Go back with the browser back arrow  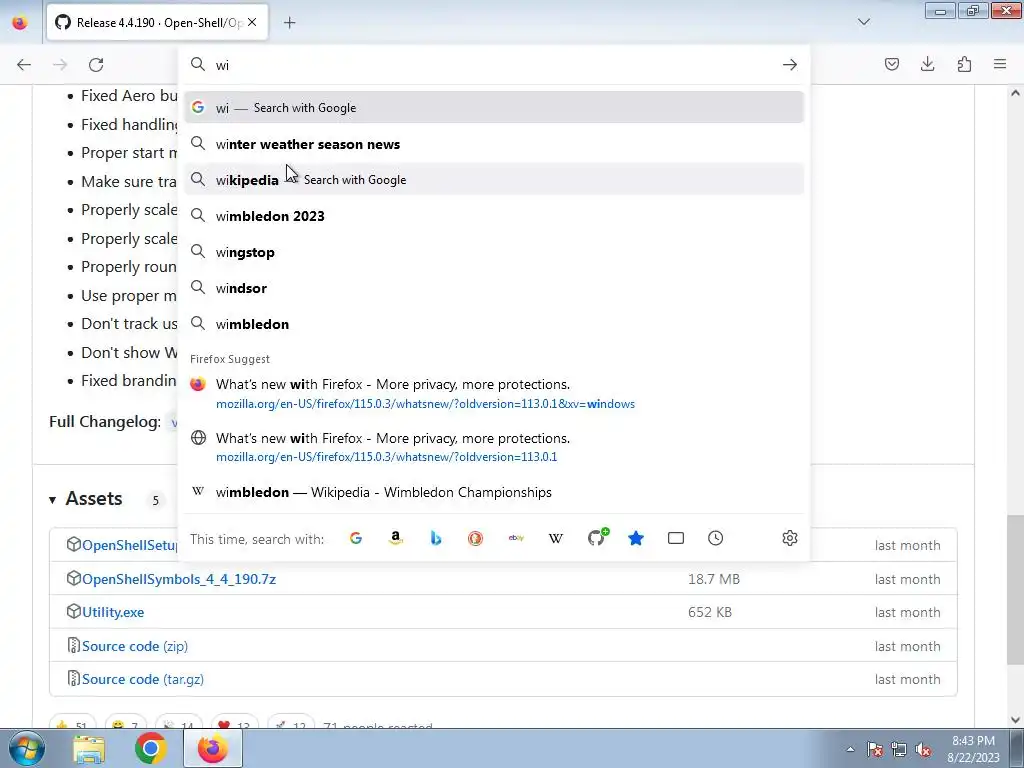tap(24, 65)
